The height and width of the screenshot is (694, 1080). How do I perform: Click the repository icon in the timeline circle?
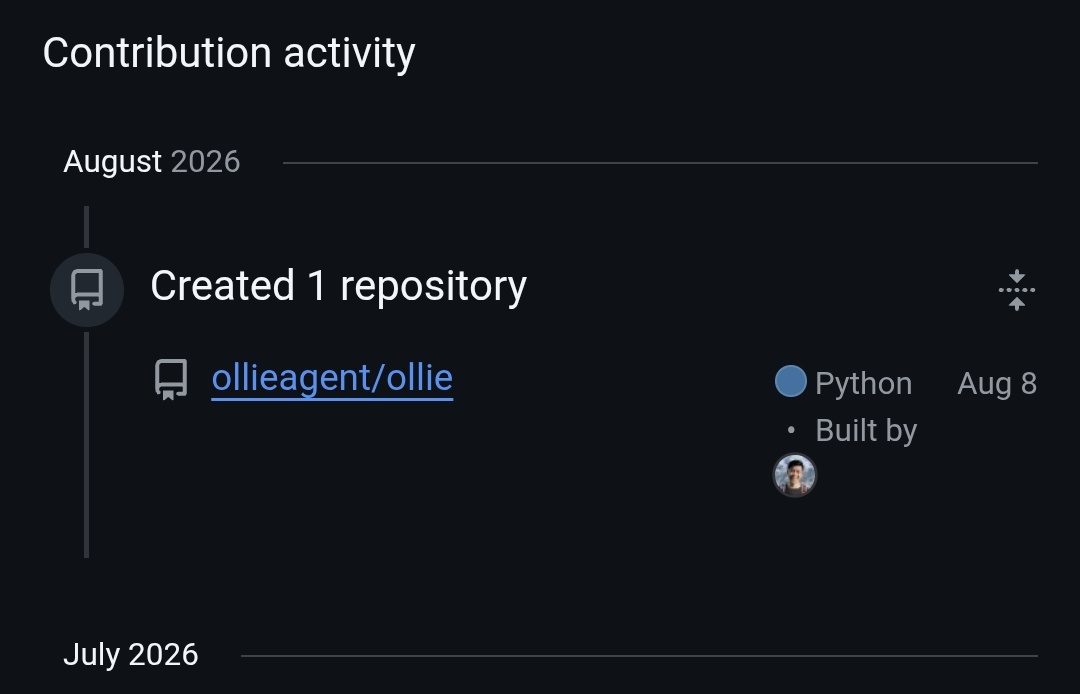(87, 290)
